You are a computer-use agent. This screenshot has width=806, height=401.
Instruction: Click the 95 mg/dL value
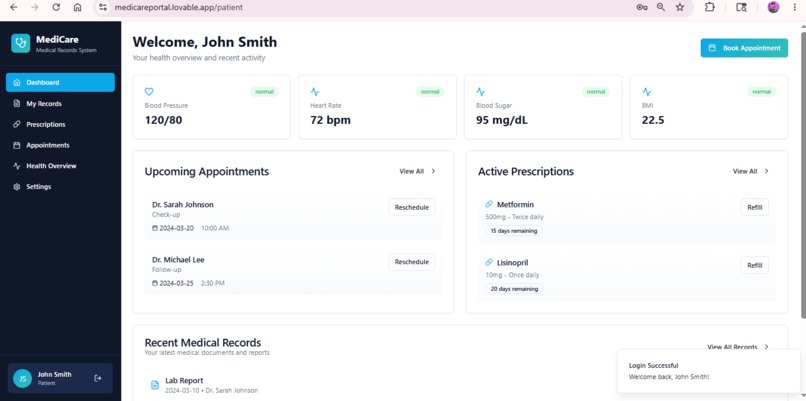click(502, 120)
